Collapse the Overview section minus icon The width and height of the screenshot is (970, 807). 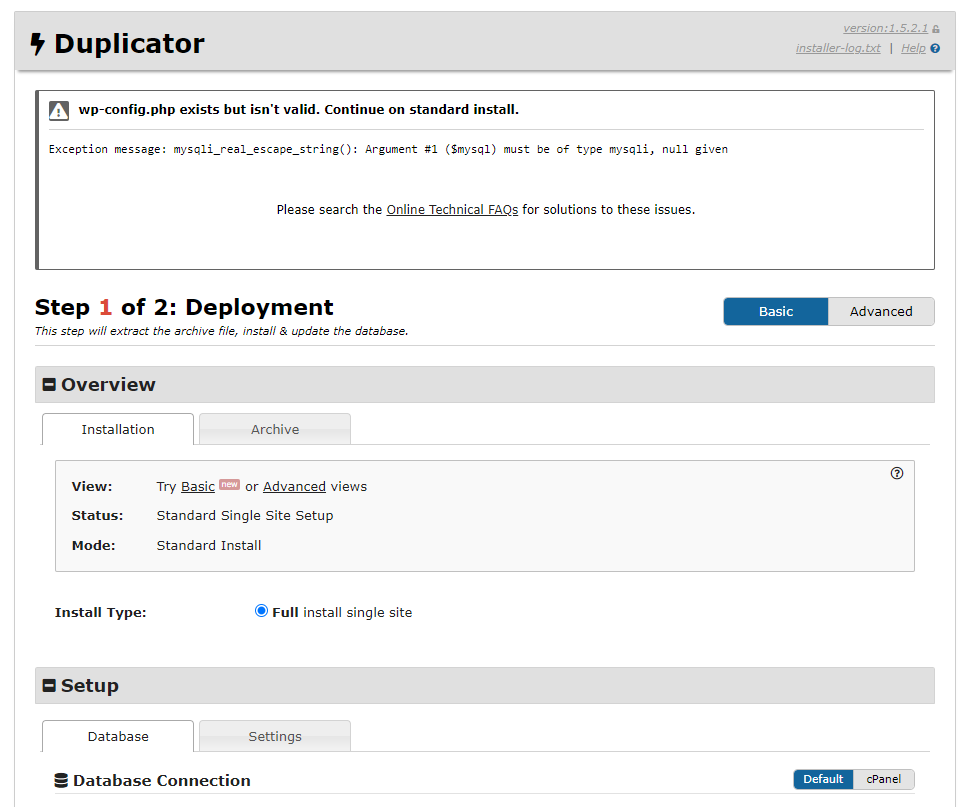(49, 385)
